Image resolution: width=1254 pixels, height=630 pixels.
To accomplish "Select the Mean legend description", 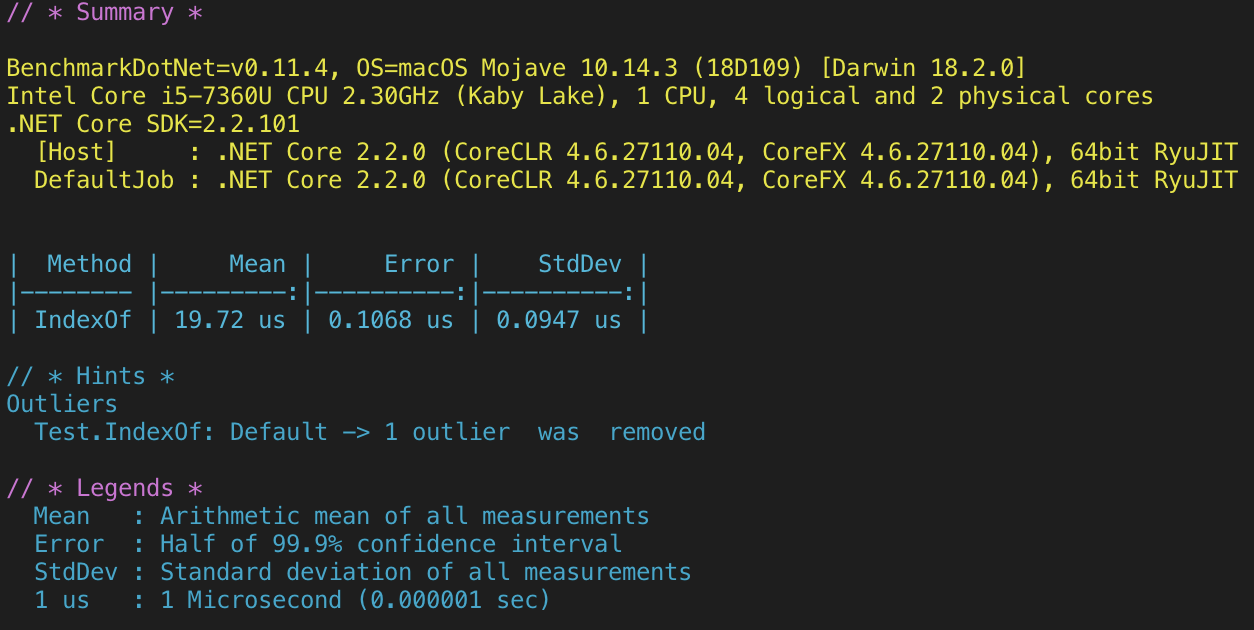I will 340,515.
